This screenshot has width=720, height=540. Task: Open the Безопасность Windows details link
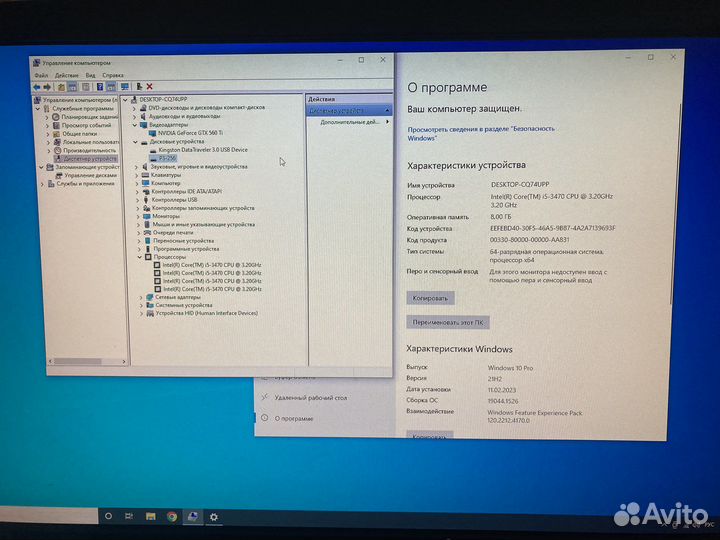pos(481,134)
